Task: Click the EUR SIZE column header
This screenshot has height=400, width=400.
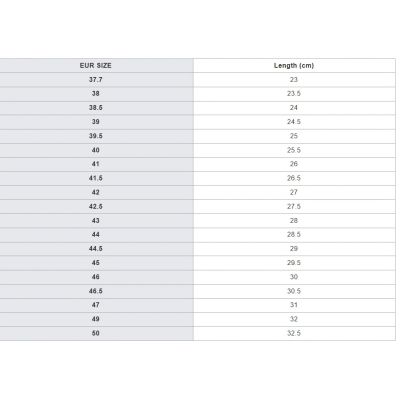Action: (x=96, y=66)
